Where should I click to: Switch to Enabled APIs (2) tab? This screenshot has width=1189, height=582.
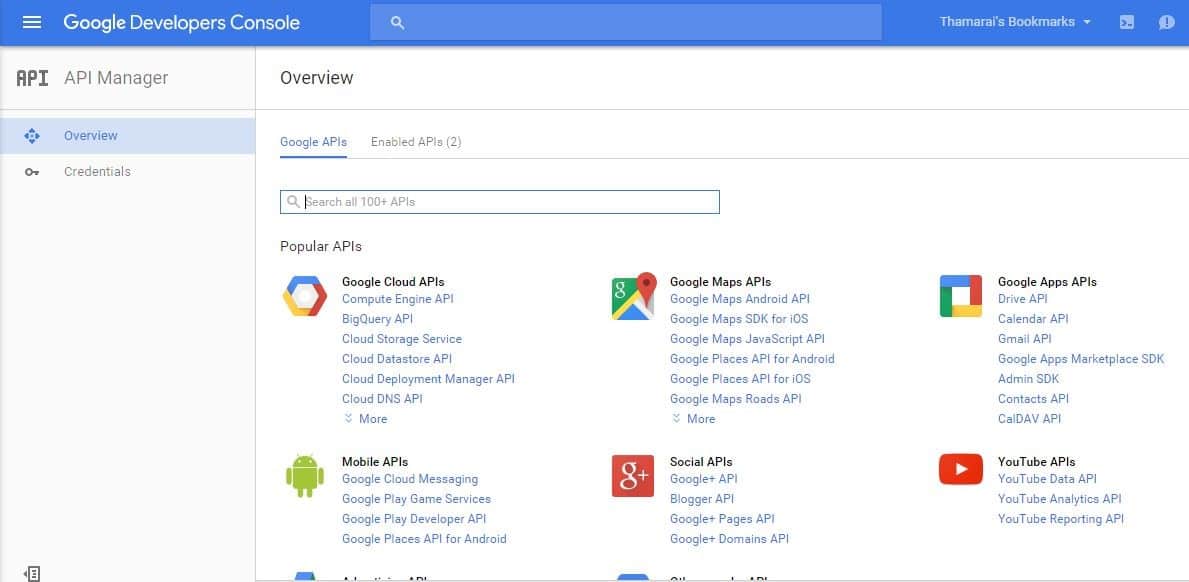point(416,142)
